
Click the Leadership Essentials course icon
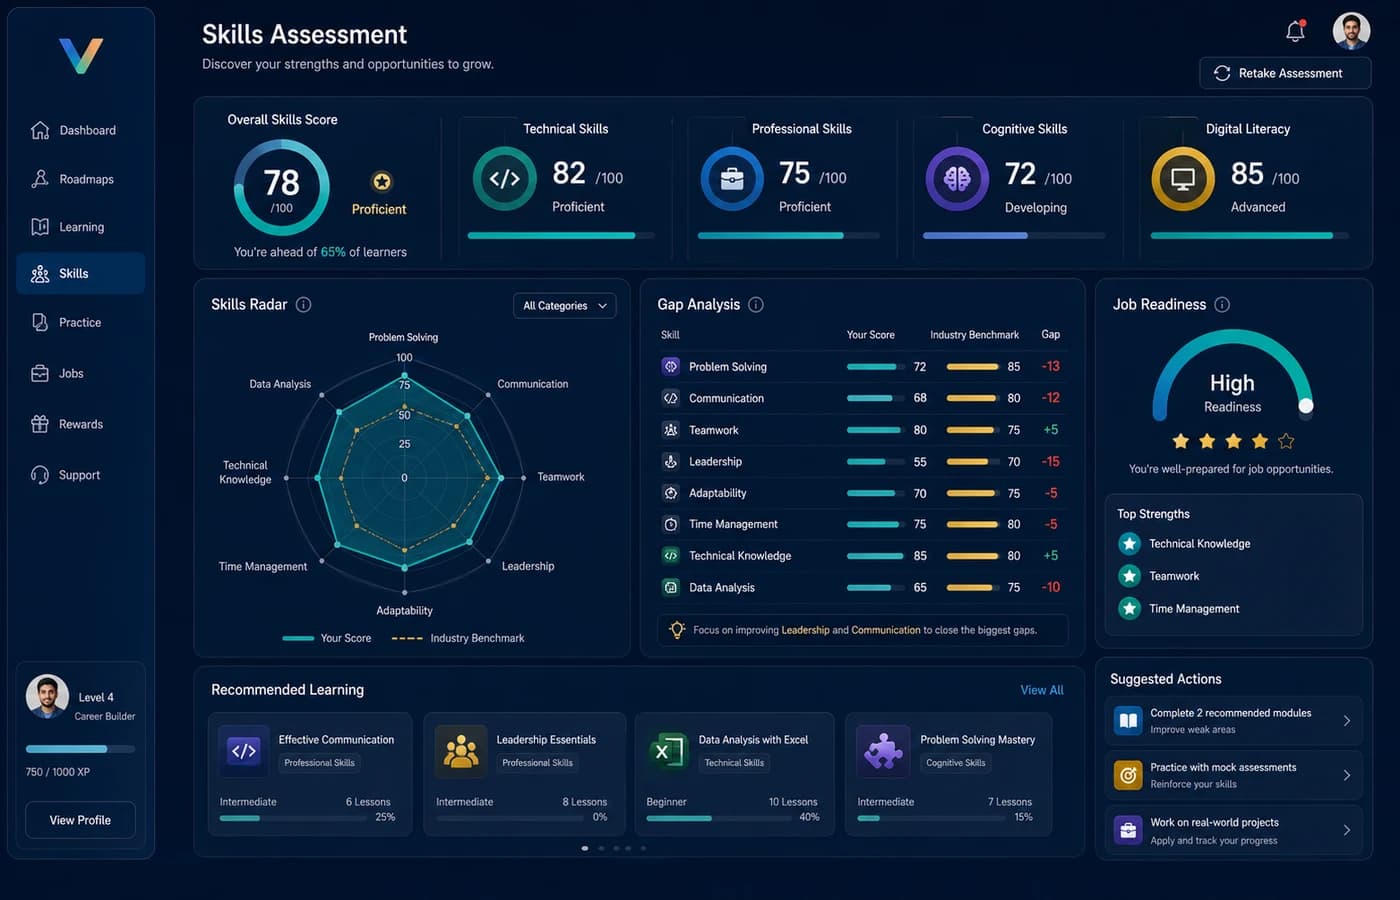461,751
